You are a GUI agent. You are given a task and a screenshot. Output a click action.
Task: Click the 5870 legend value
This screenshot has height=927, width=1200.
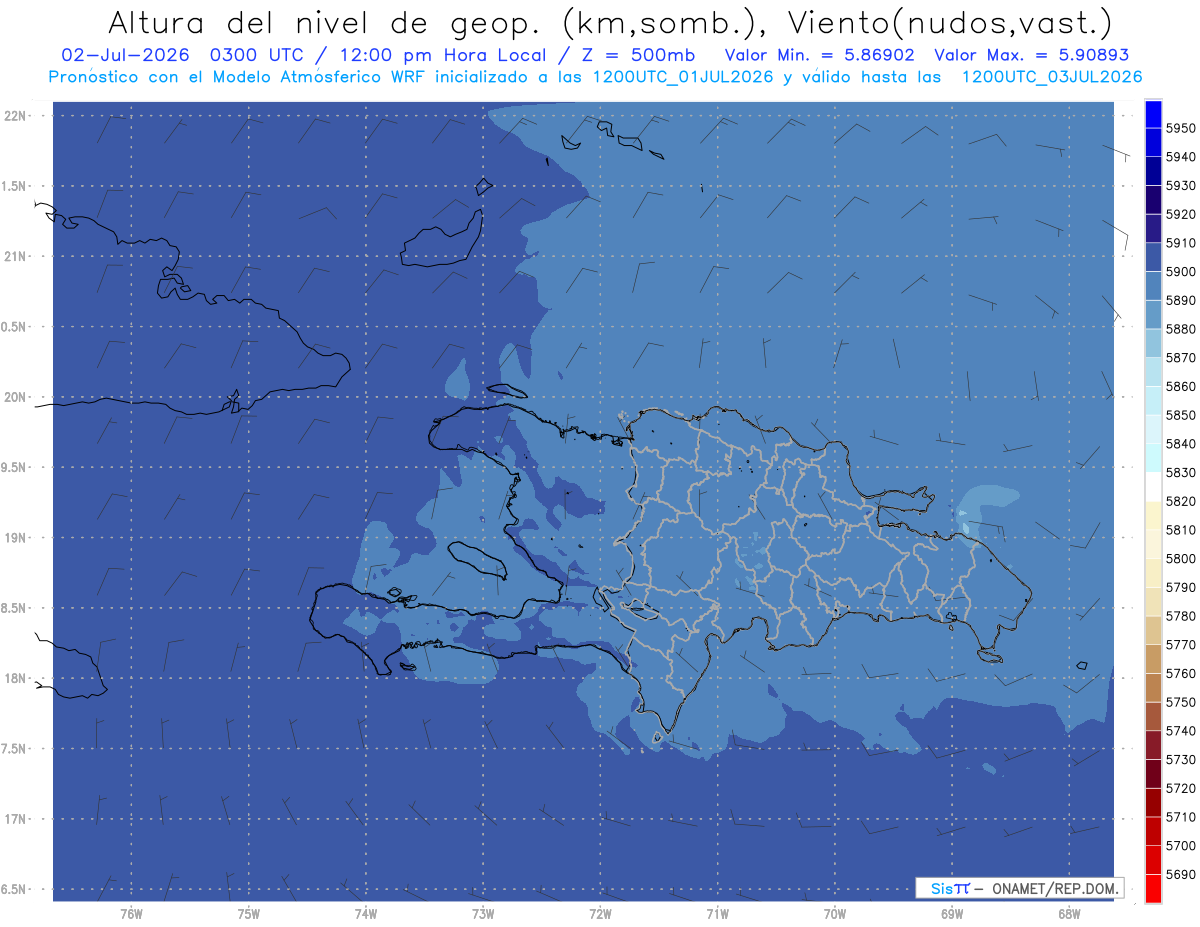pyautogui.click(x=1180, y=358)
